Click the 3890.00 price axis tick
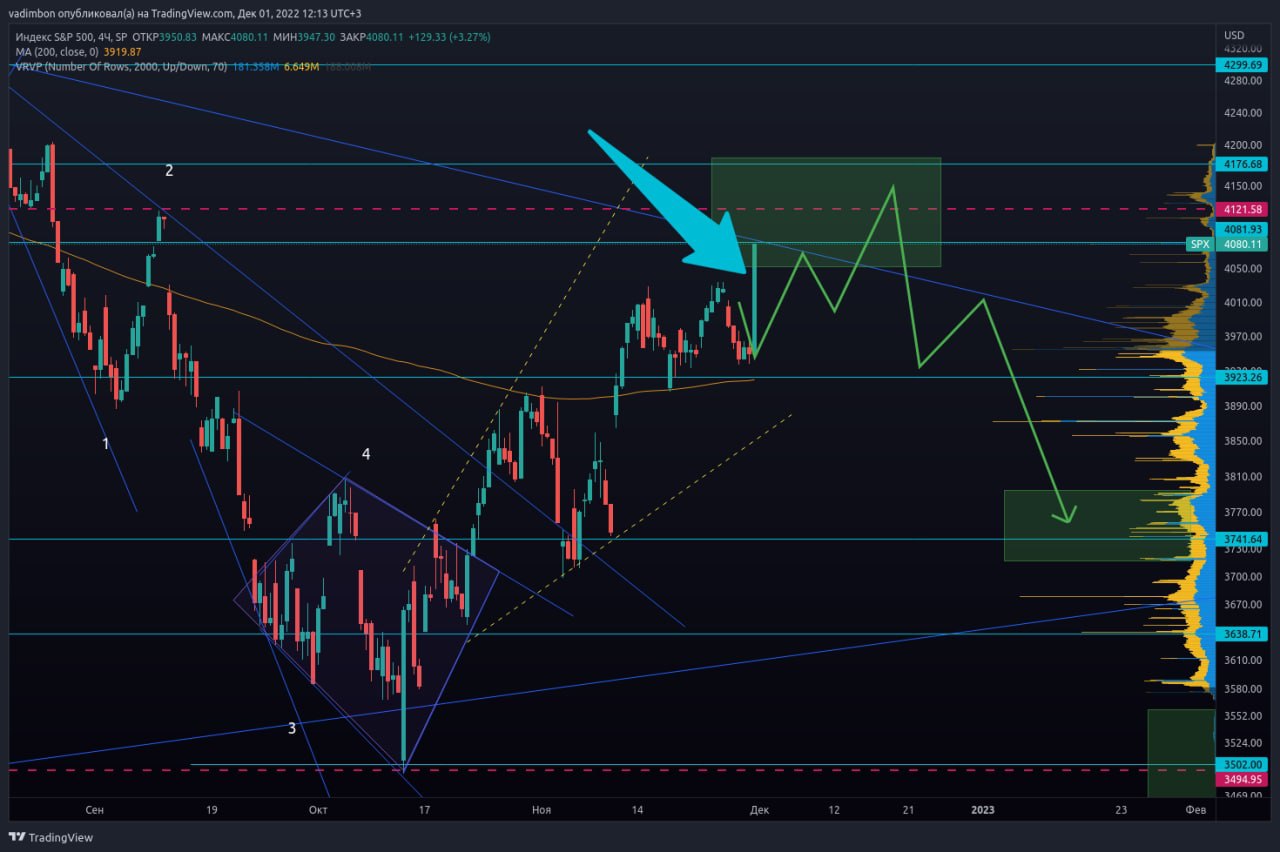The height and width of the screenshot is (852, 1280). coord(1242,407)
